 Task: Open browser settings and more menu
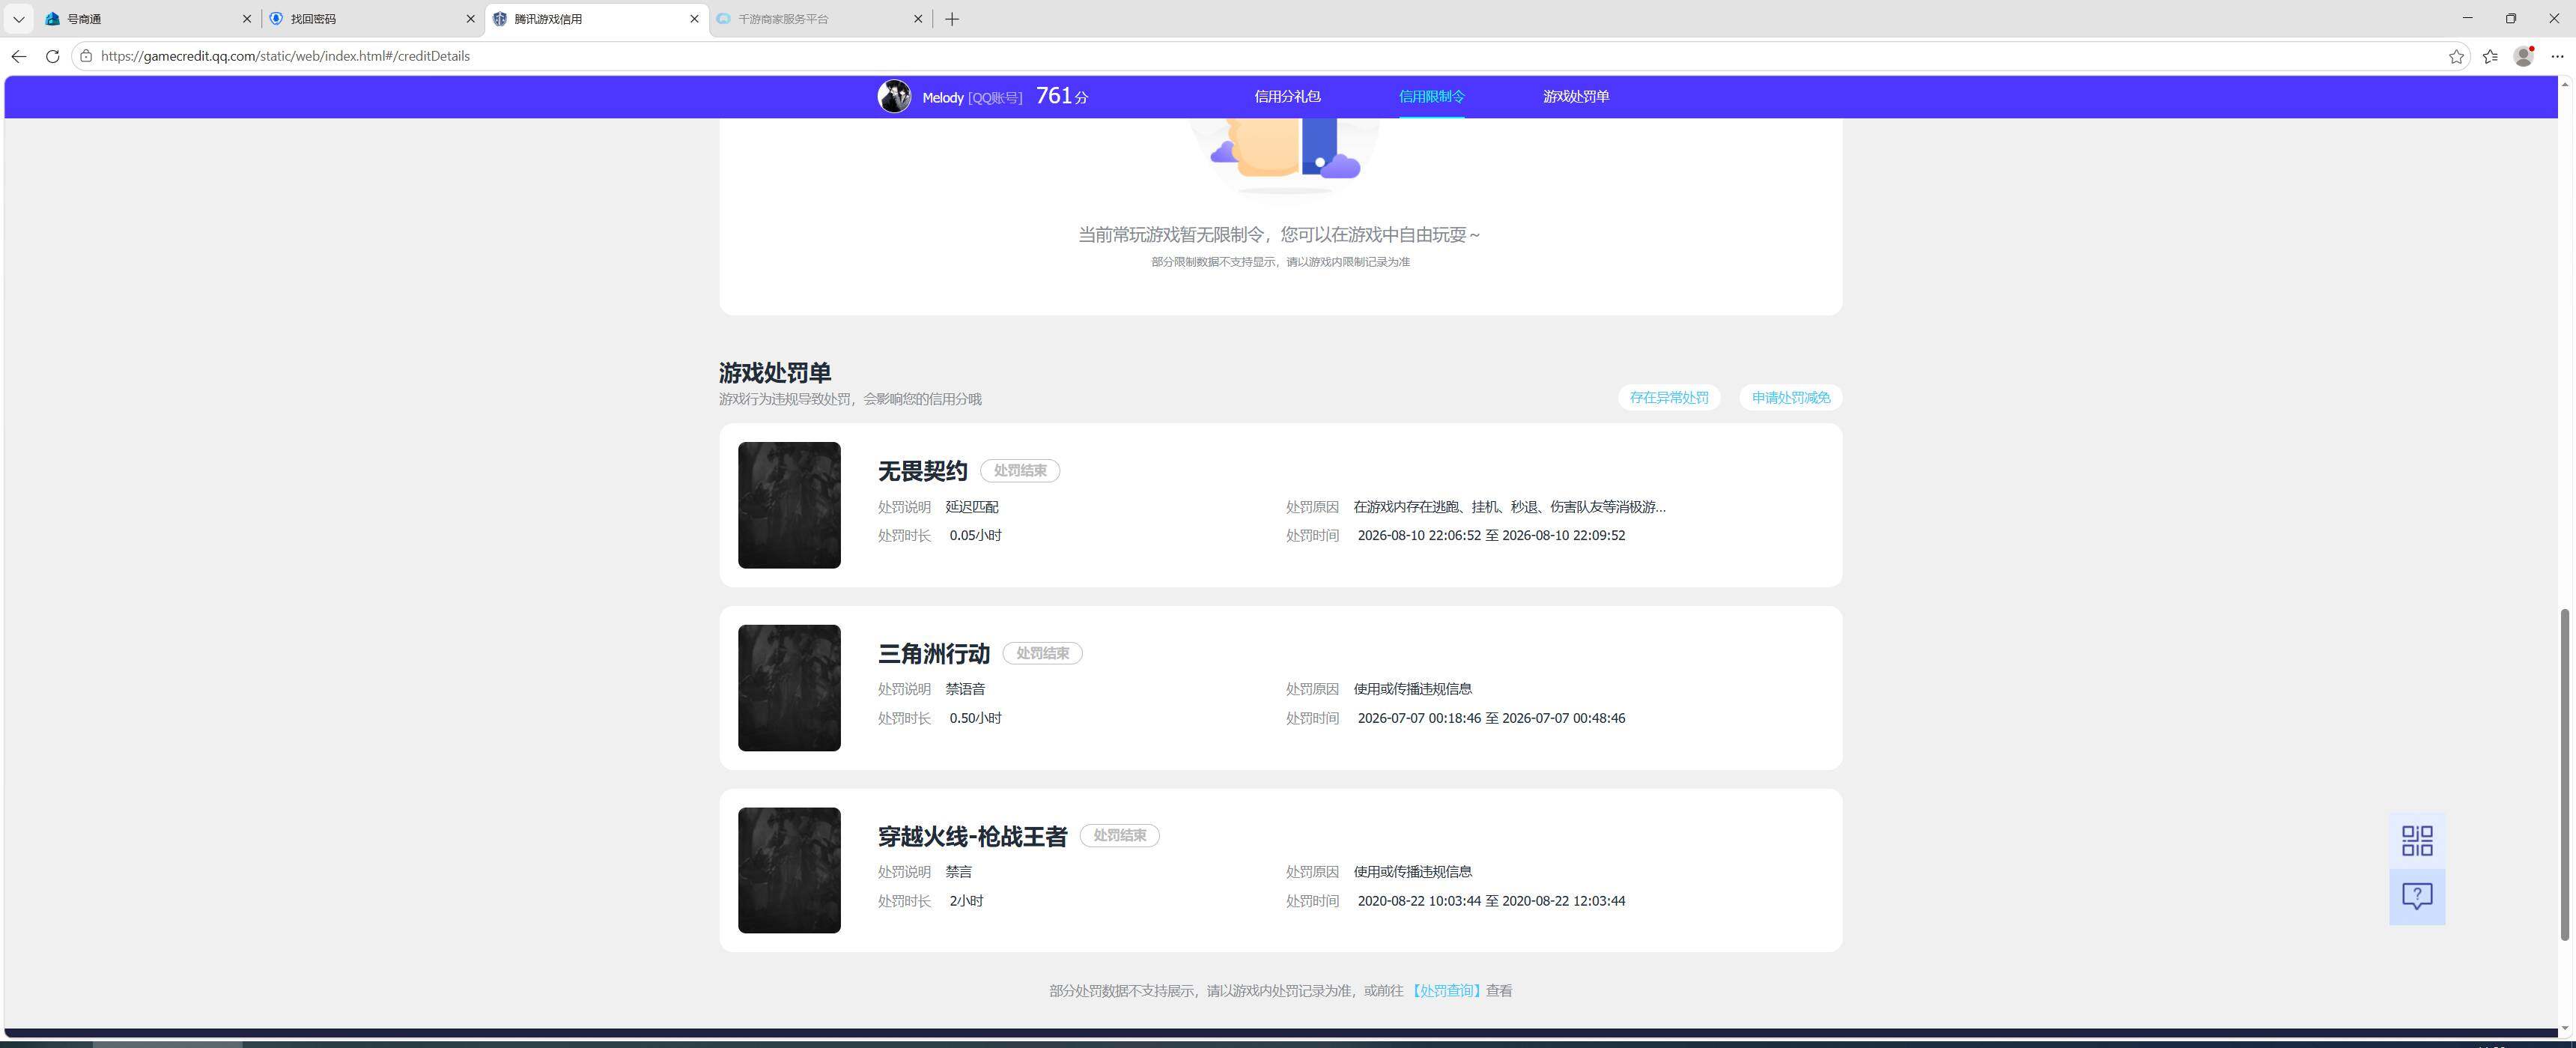[2557, 56]
